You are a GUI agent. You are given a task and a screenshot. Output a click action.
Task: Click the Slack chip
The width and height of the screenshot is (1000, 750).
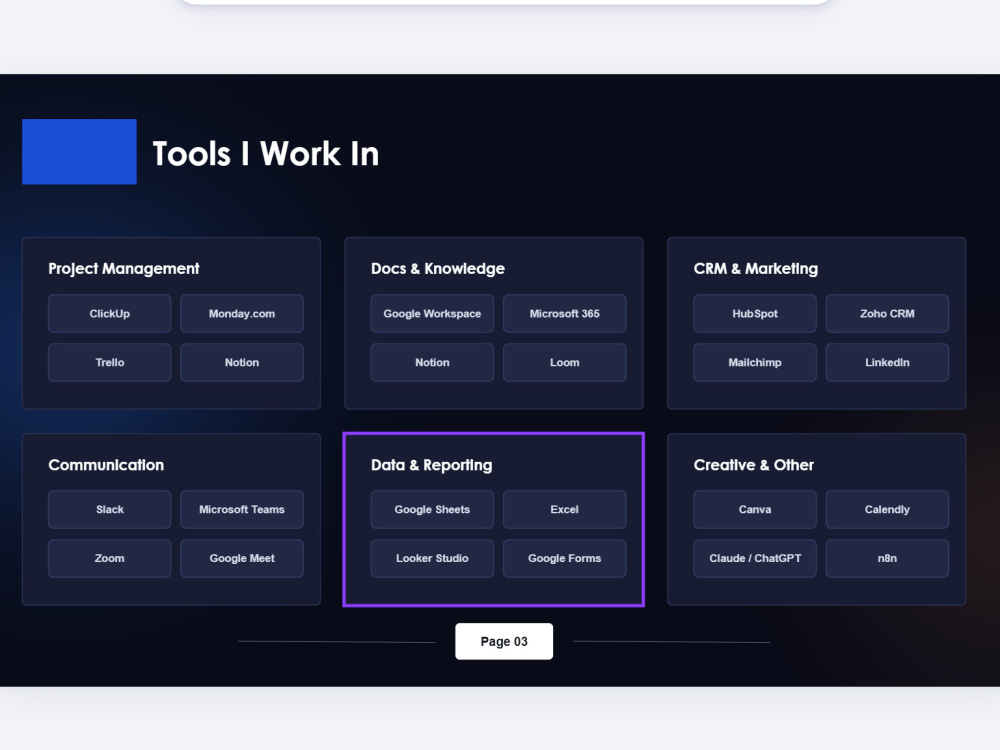(x=110, y=509)
